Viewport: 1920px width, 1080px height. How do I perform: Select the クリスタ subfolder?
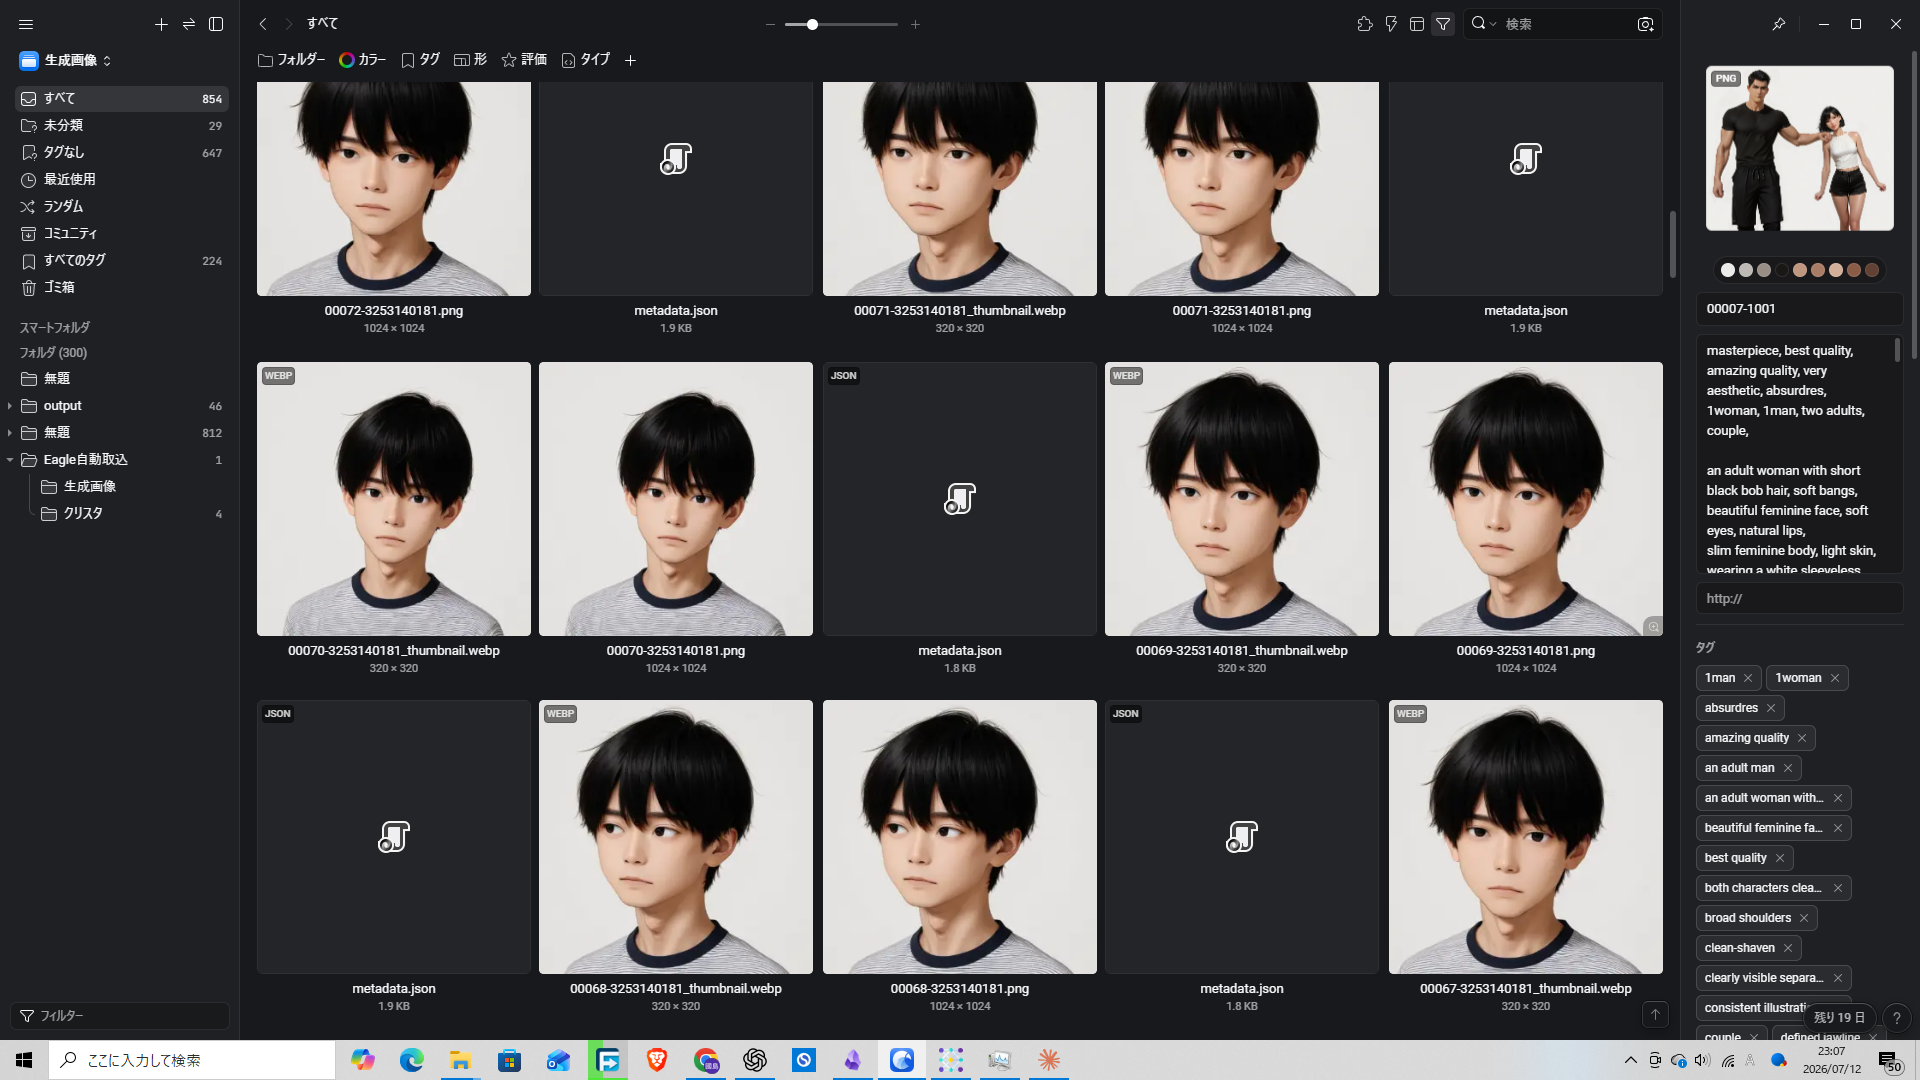coord(132,514)
